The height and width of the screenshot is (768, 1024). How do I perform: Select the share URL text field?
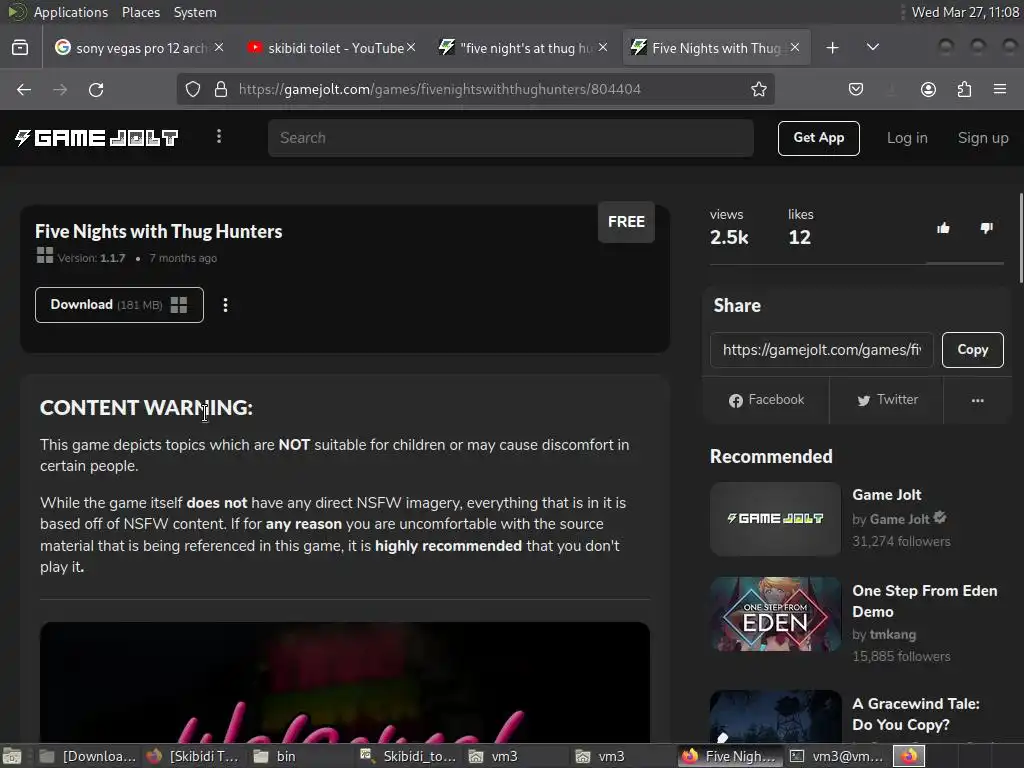822,350
